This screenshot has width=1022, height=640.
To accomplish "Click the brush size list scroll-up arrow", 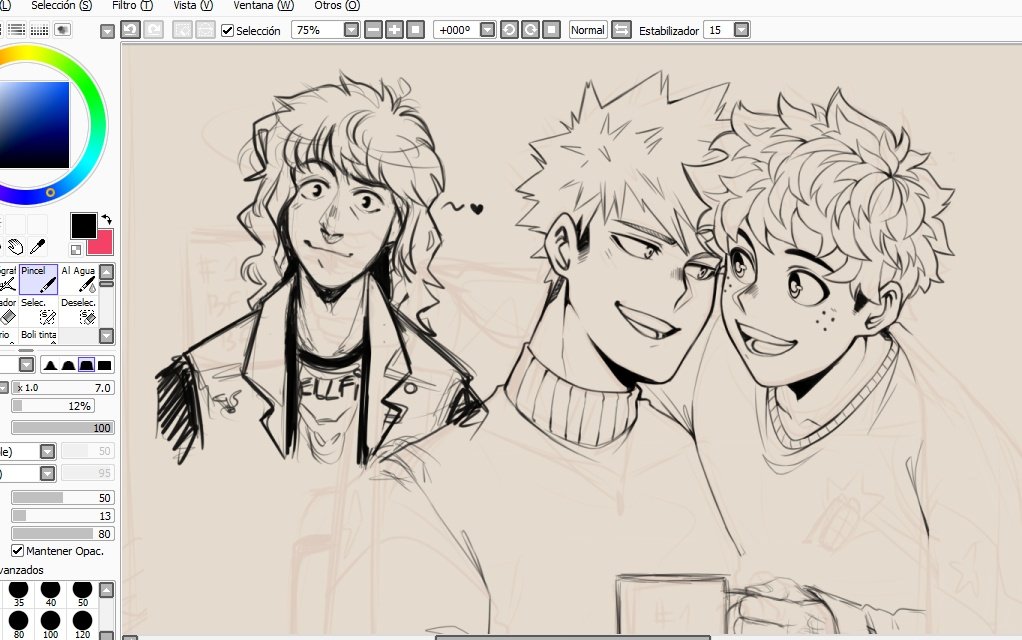I will click(107, 590).
